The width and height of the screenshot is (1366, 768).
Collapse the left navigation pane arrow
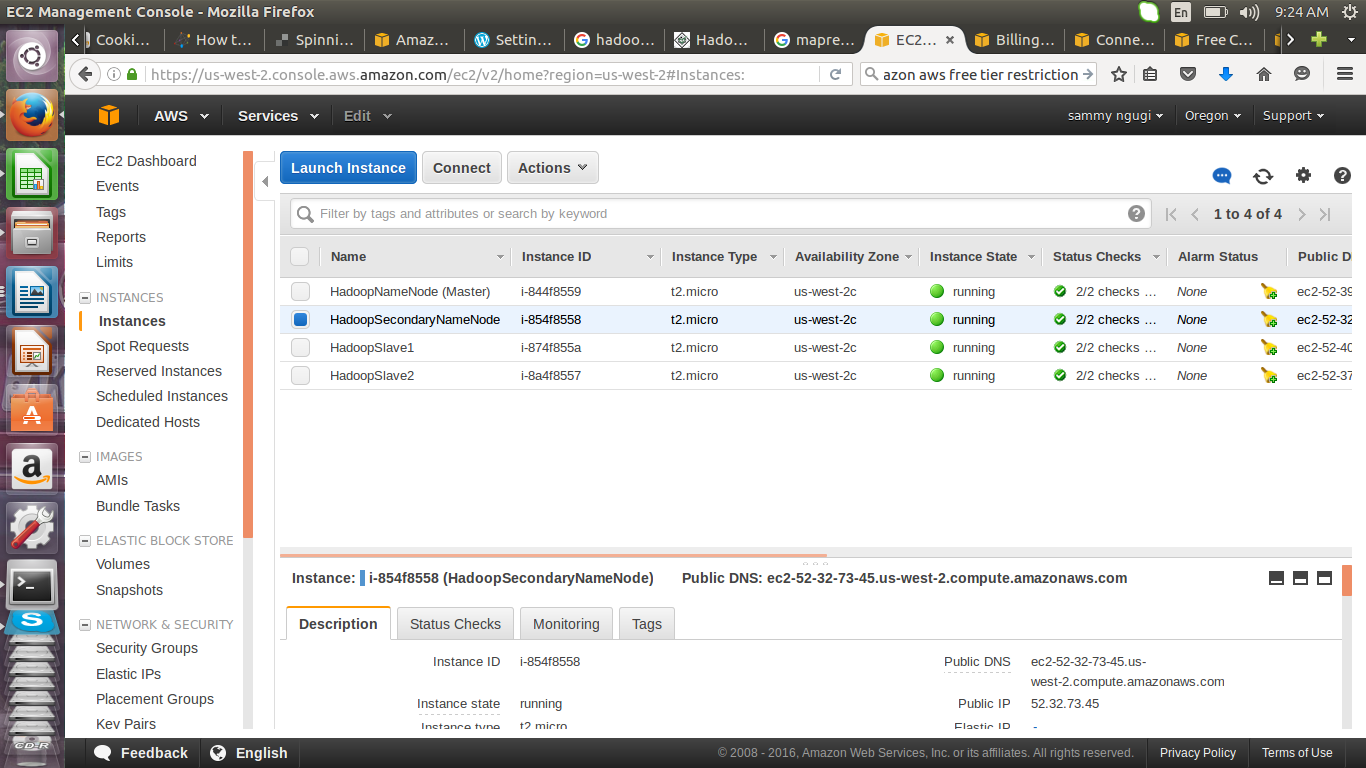[265, 182]
